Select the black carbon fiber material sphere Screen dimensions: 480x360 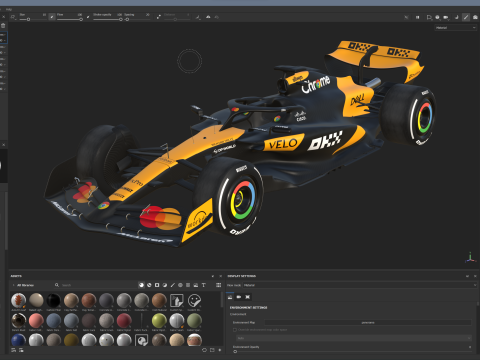coord(53,300)
